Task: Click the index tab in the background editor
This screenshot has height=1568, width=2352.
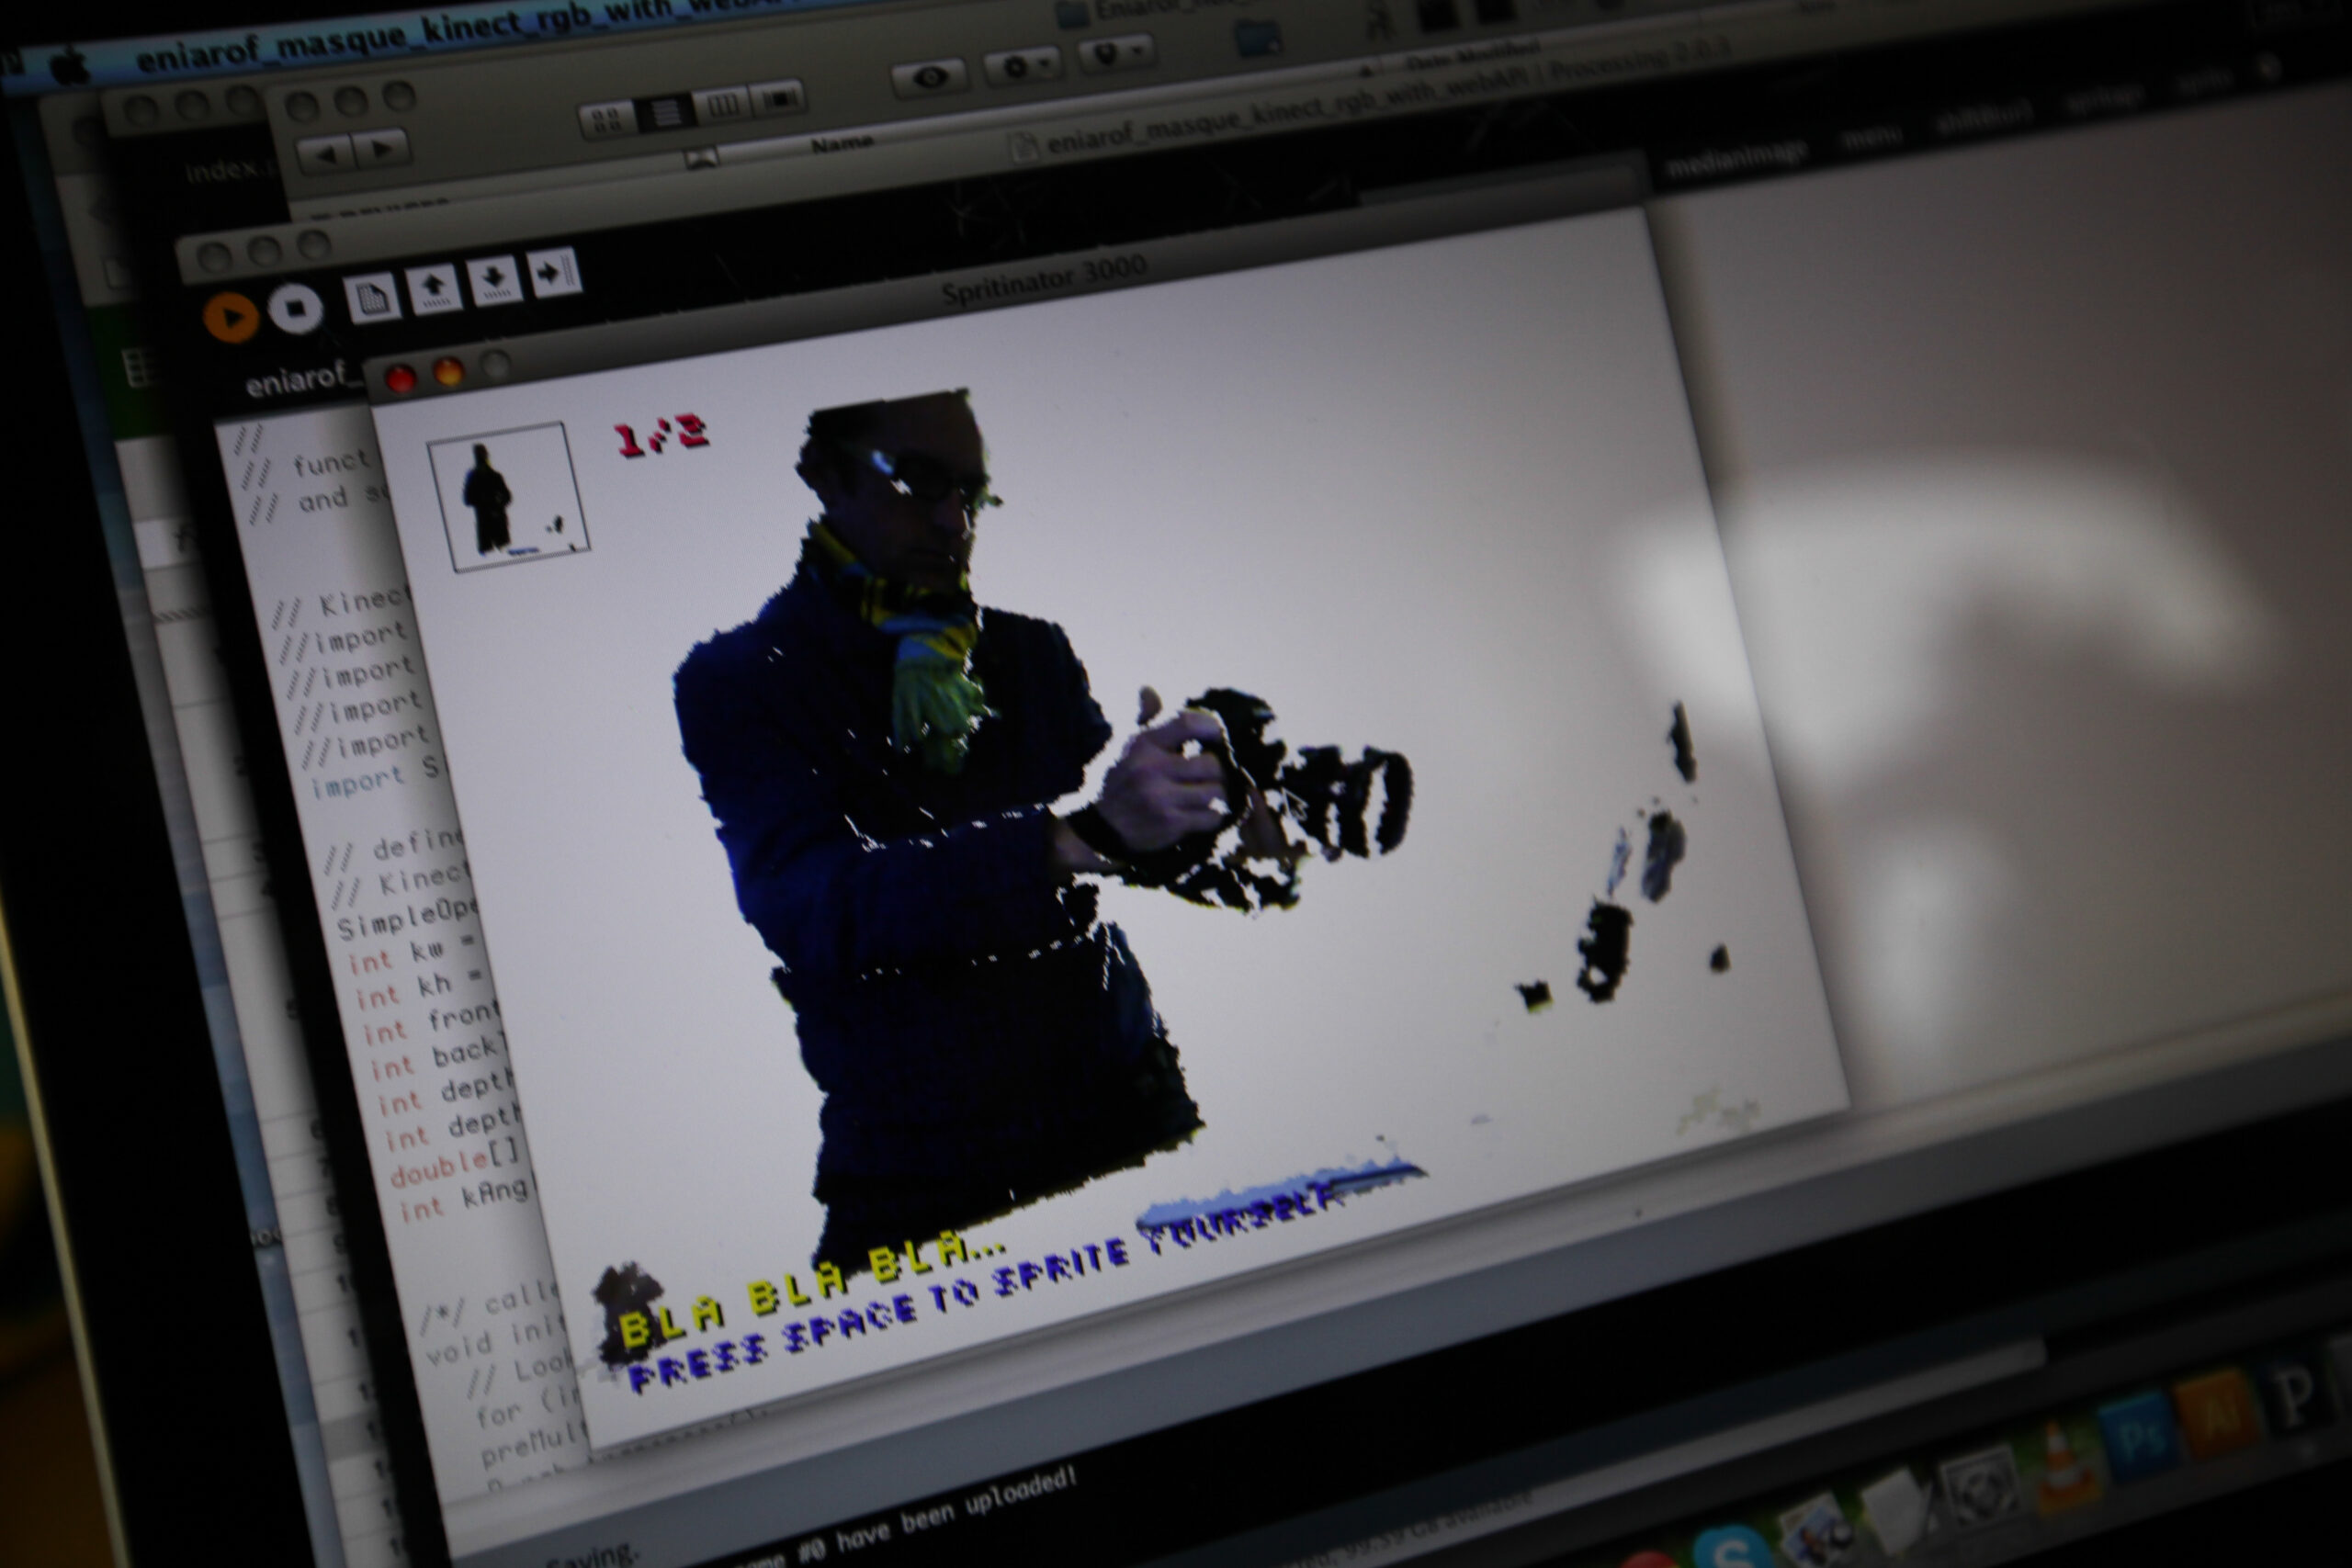Action: click(232, 170)
